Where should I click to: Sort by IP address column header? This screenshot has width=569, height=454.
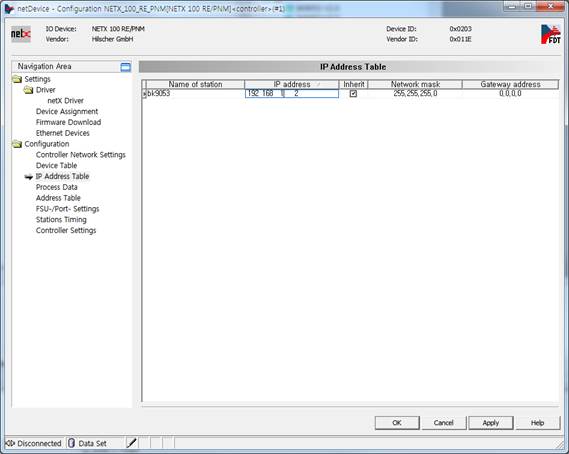[292, 84]
